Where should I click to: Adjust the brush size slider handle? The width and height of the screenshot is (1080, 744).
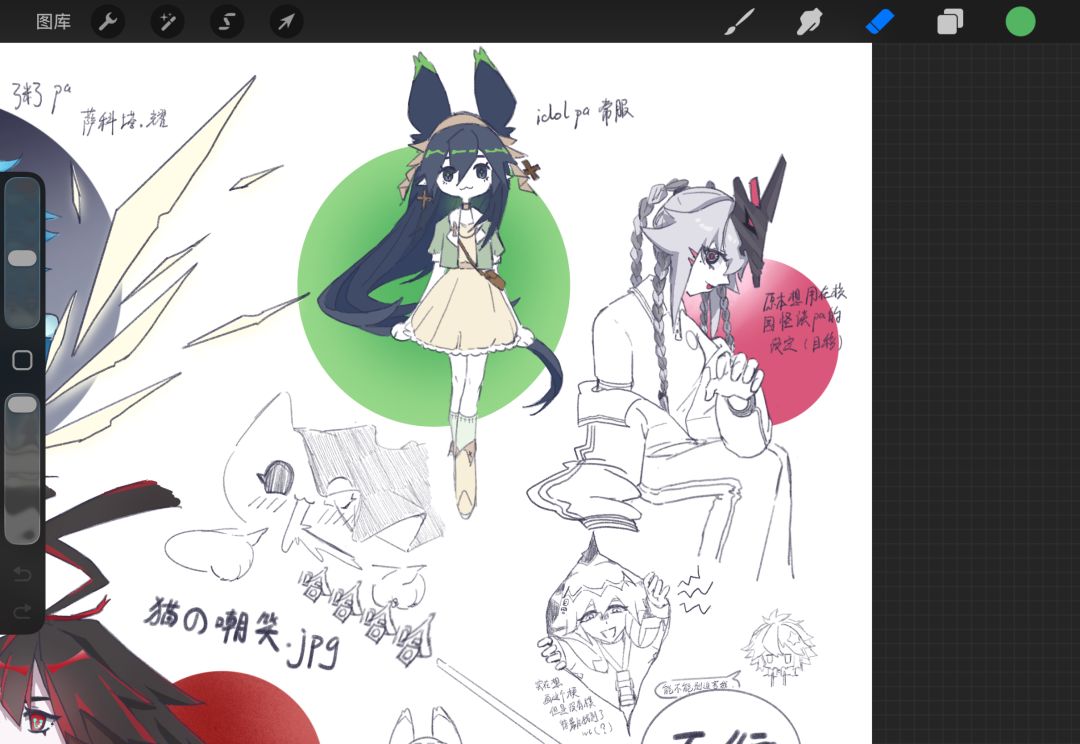pyautogui.click(x=22, y=258)
